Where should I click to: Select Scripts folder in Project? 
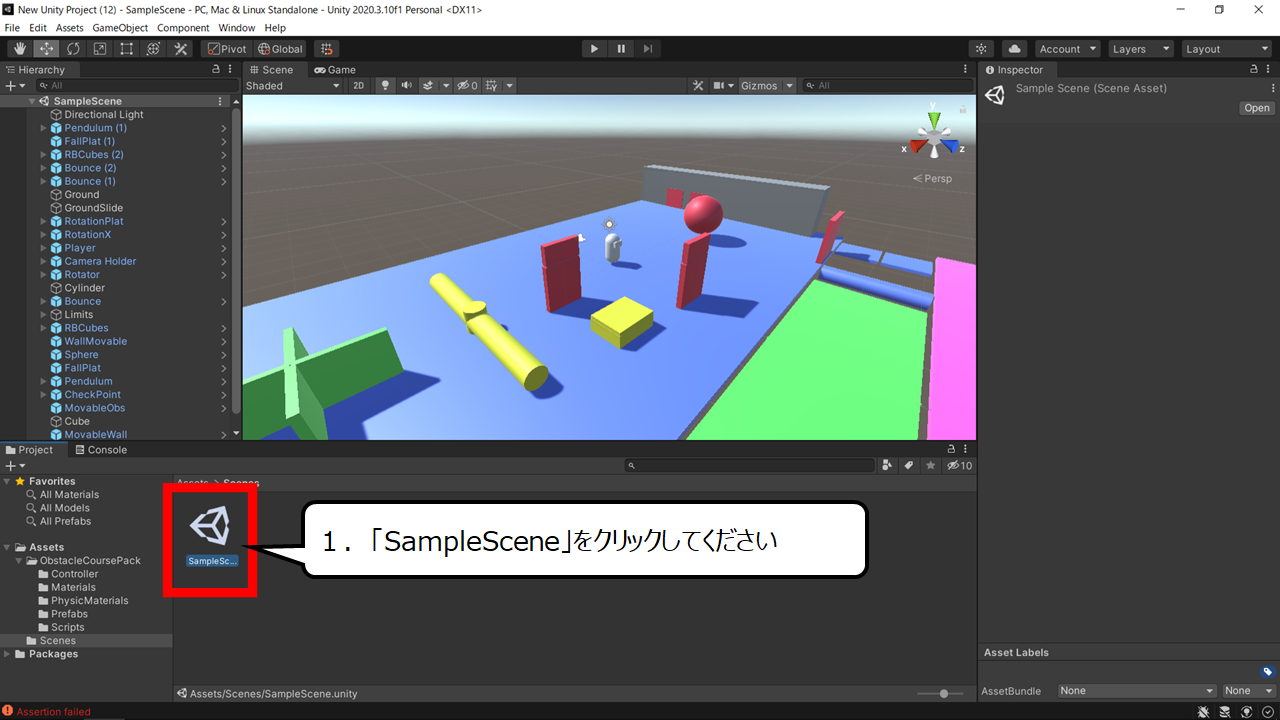coord(68,627)
